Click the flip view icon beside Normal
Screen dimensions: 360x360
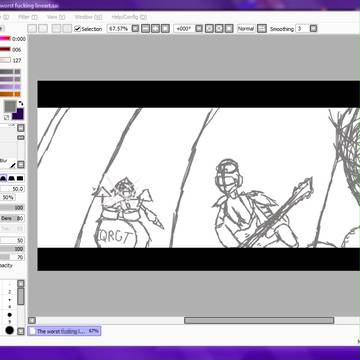click(262, 29)
